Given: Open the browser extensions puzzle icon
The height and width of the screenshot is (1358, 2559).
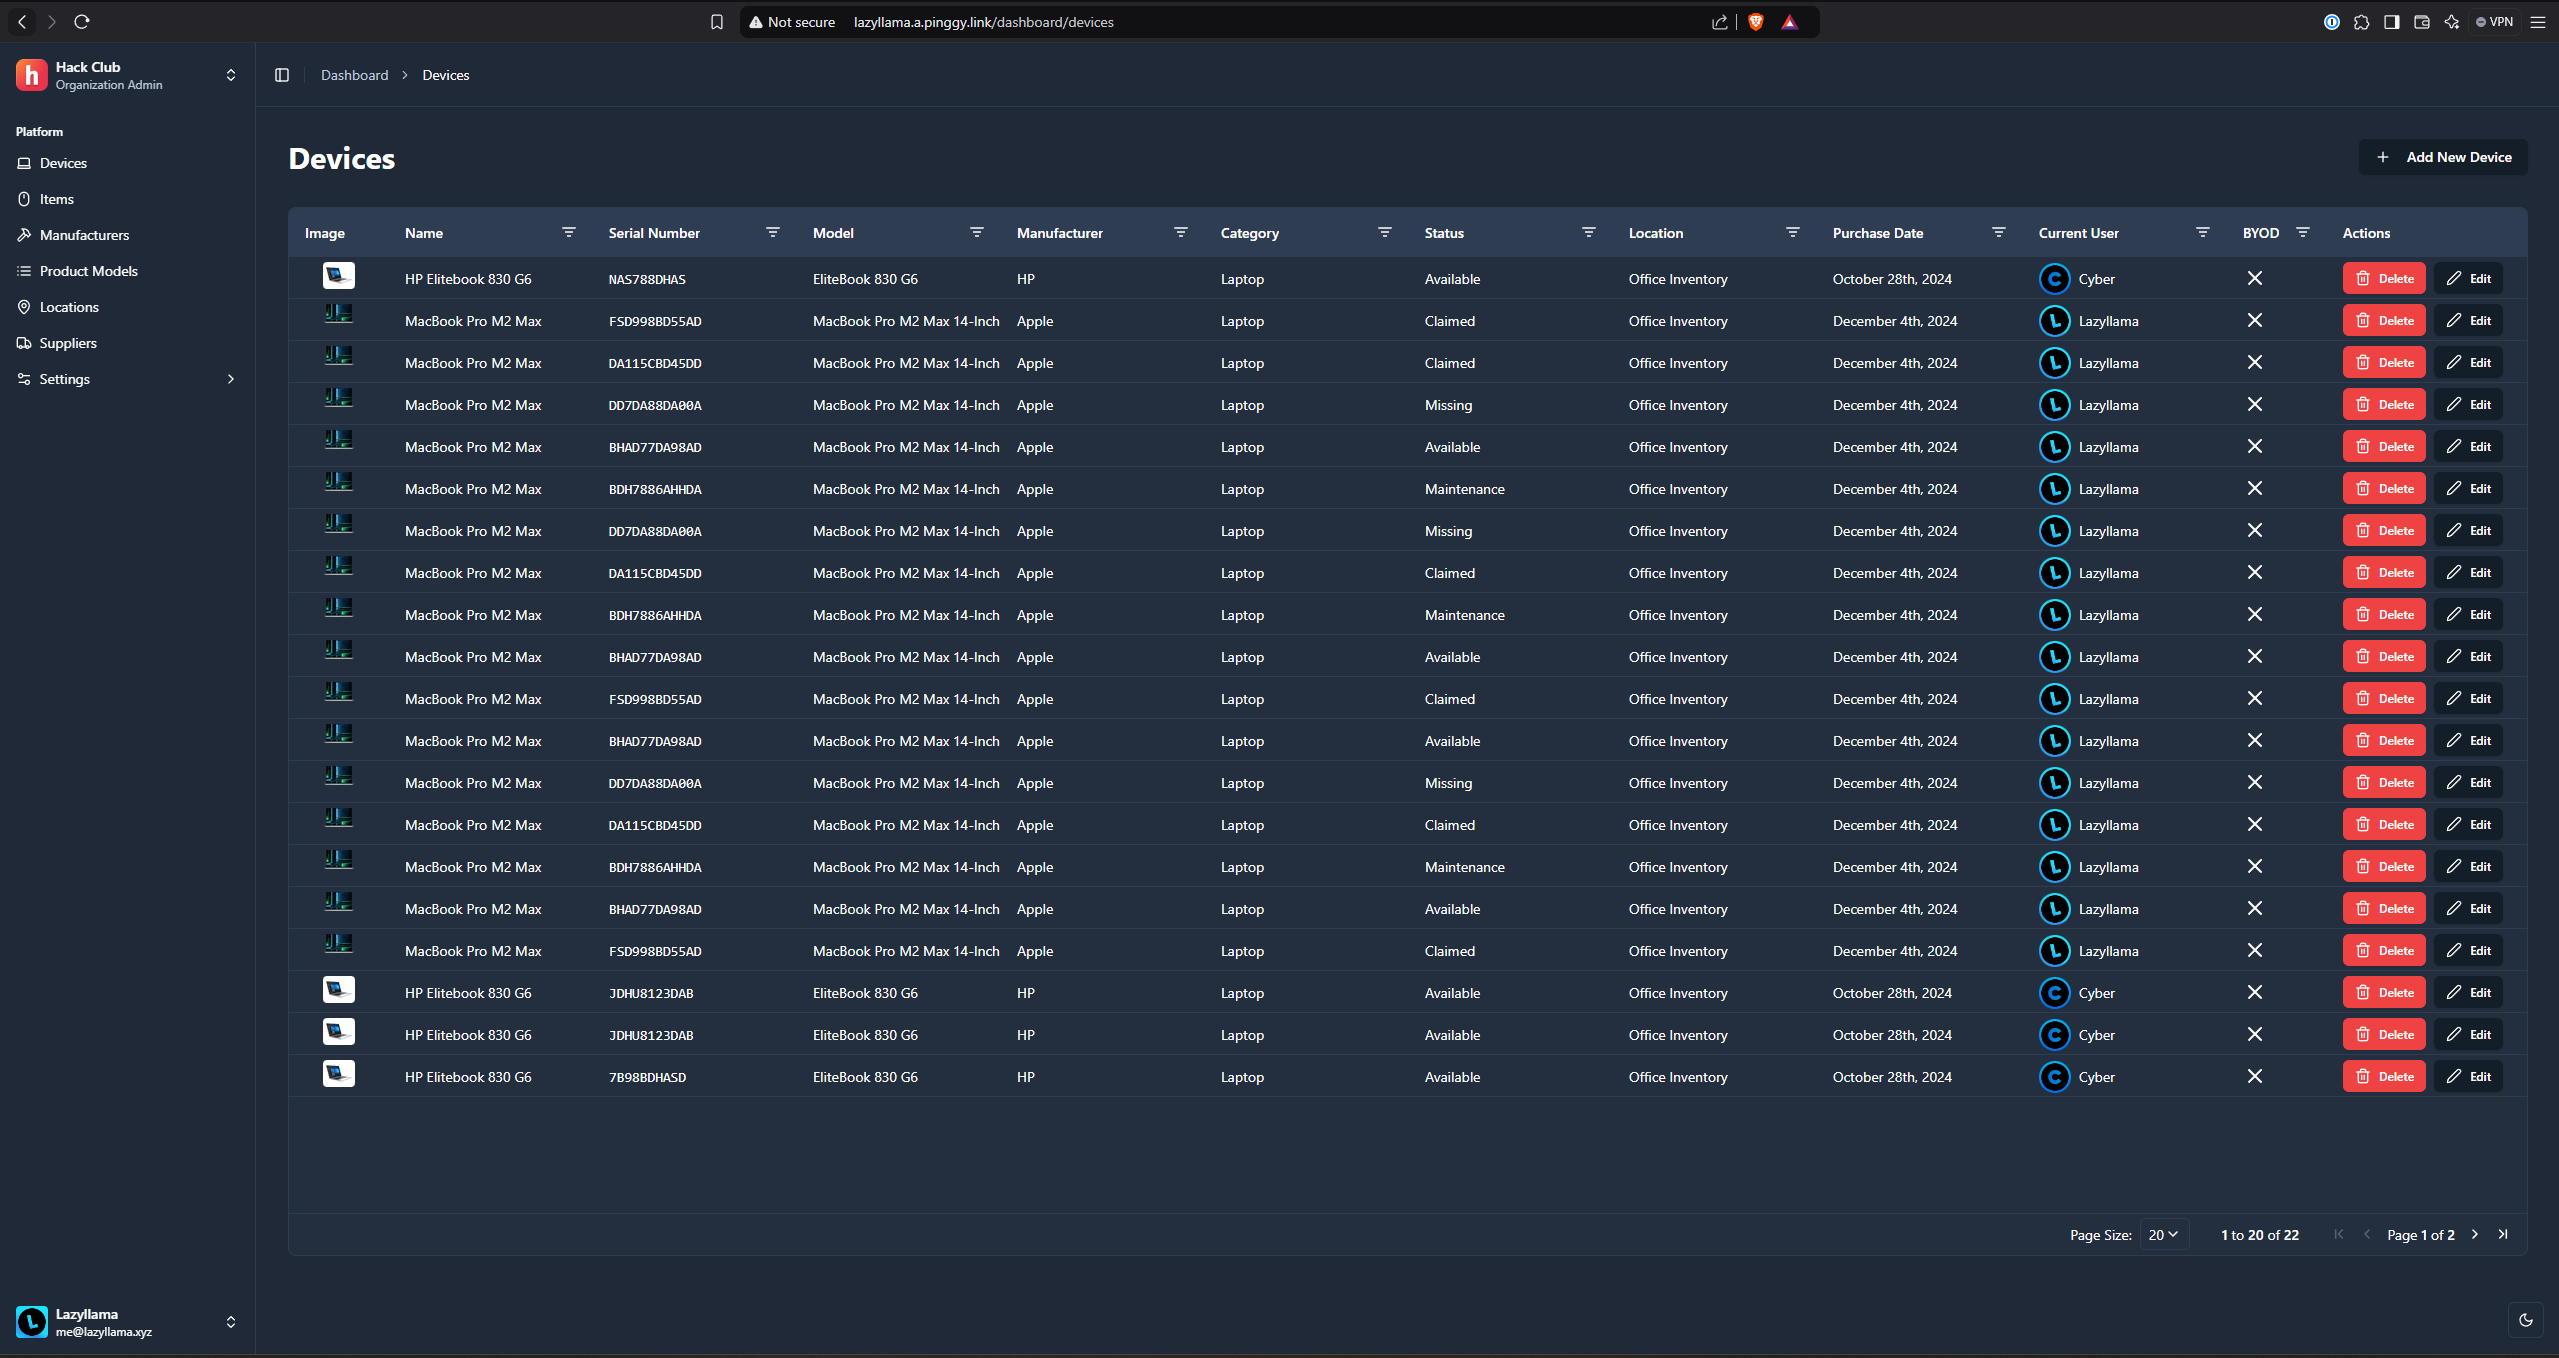Looking at the screenshot, I should tap(2362, 22).
